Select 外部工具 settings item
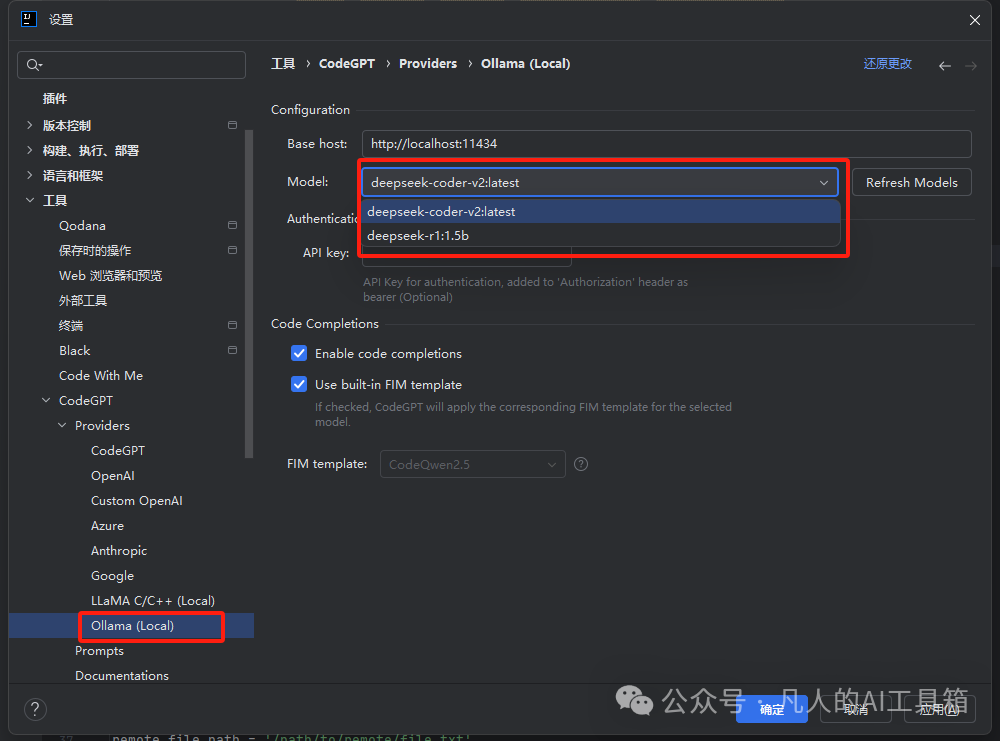The height and width of the screenshot is (741, 1000). [83, 300]
